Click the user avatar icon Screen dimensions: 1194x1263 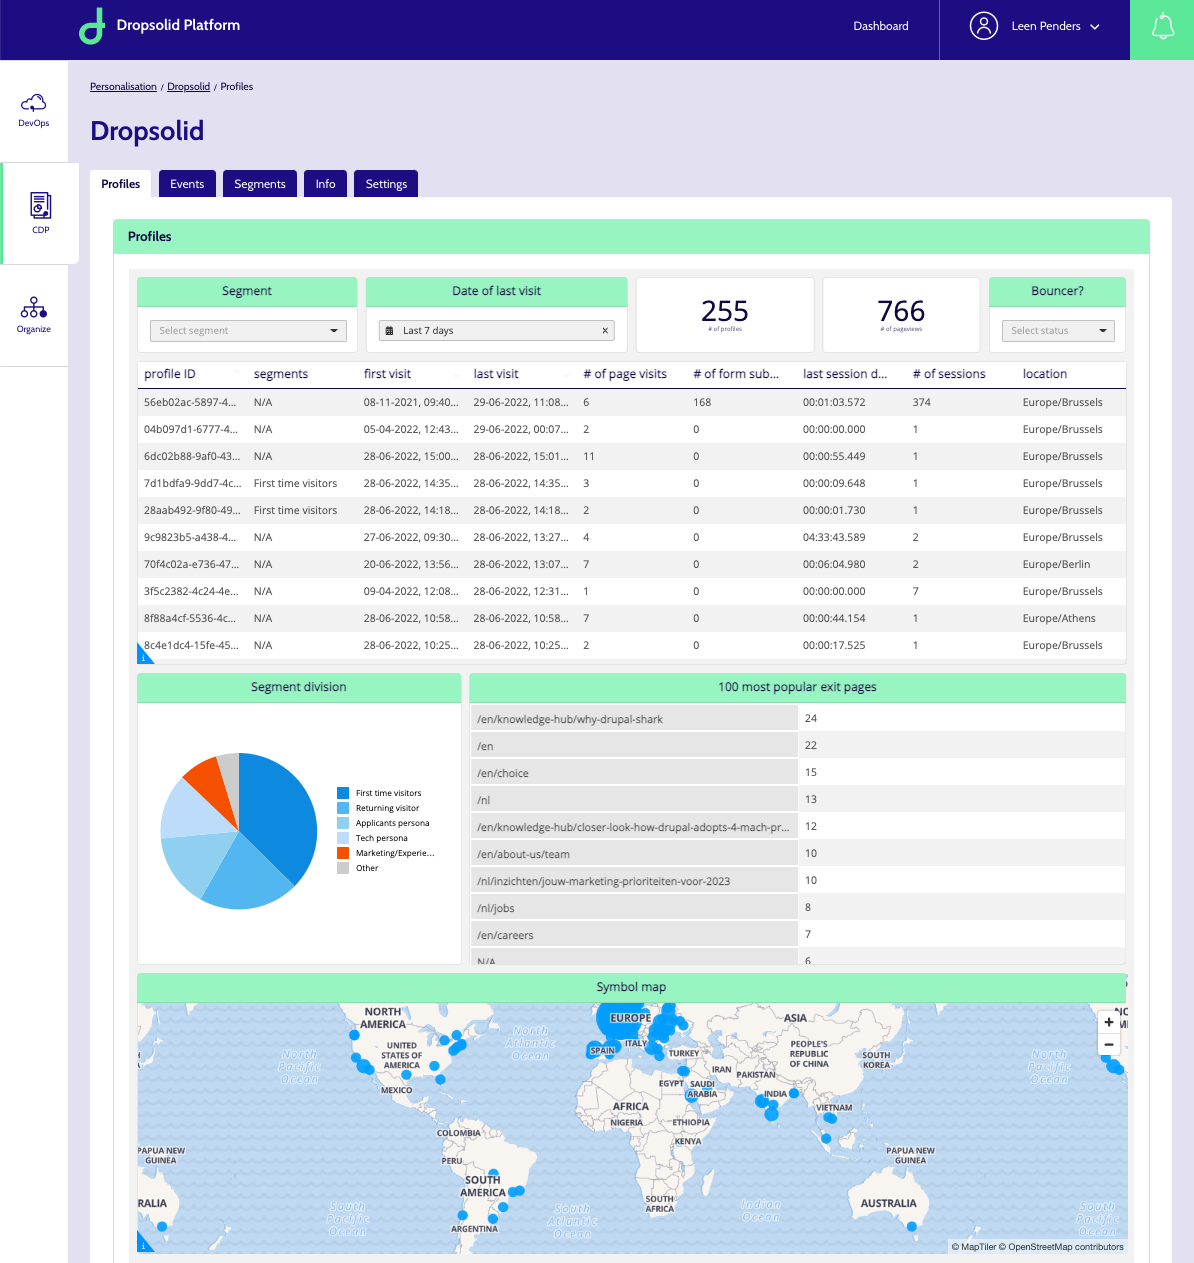[x=984, y=26]
